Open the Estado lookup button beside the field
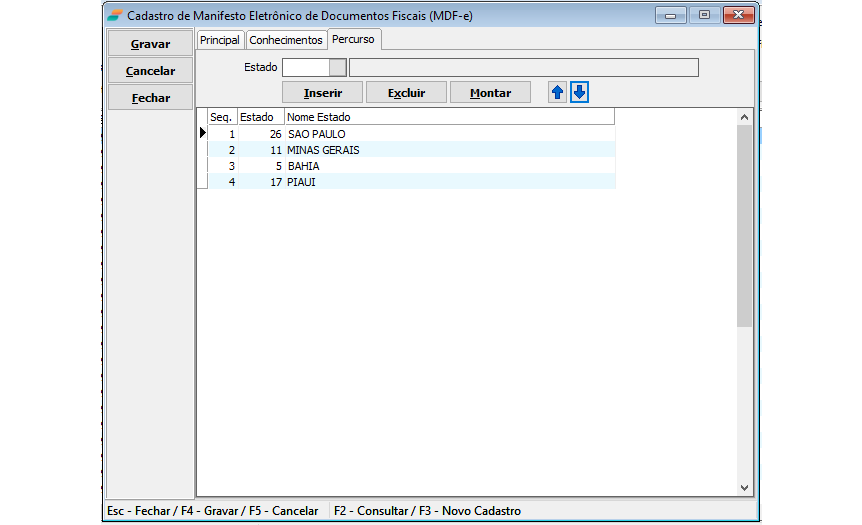 click(338, 68)
